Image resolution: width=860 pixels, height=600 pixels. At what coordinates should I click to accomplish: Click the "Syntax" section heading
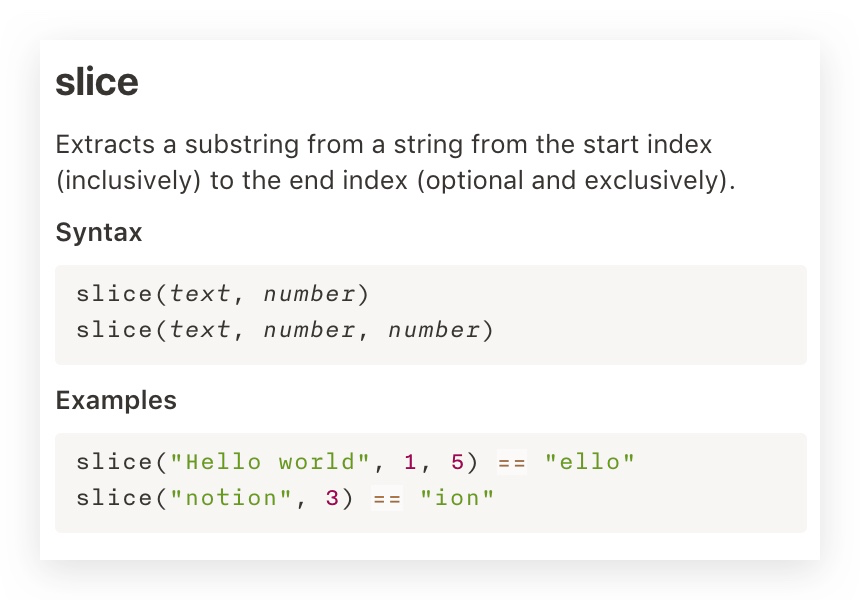[x=99, y=232]
